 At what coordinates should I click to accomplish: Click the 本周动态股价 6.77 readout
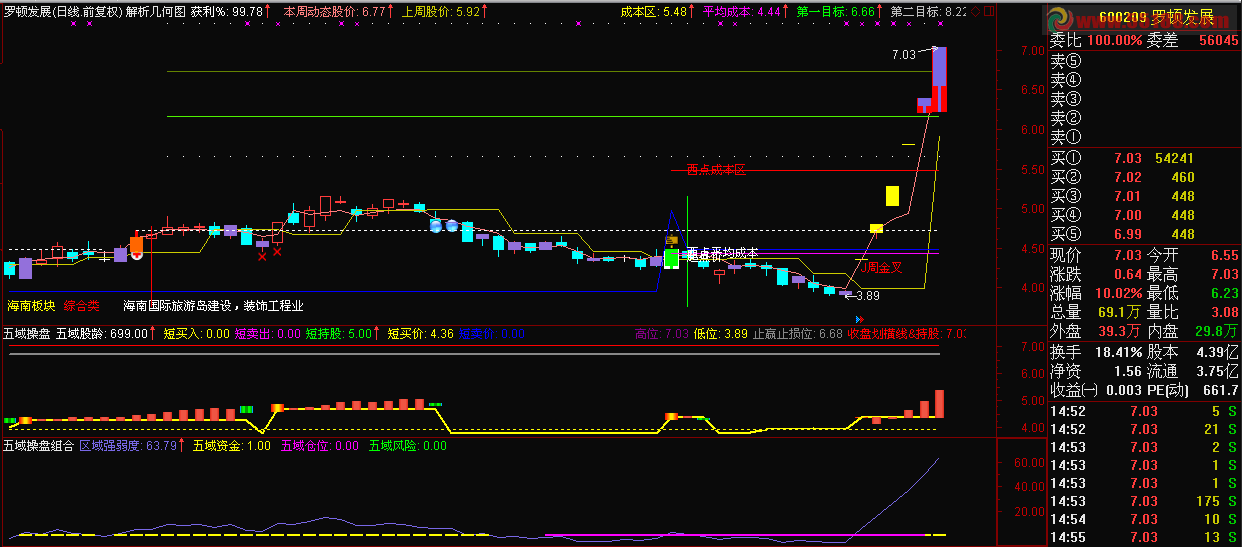(x=335, y=11)
